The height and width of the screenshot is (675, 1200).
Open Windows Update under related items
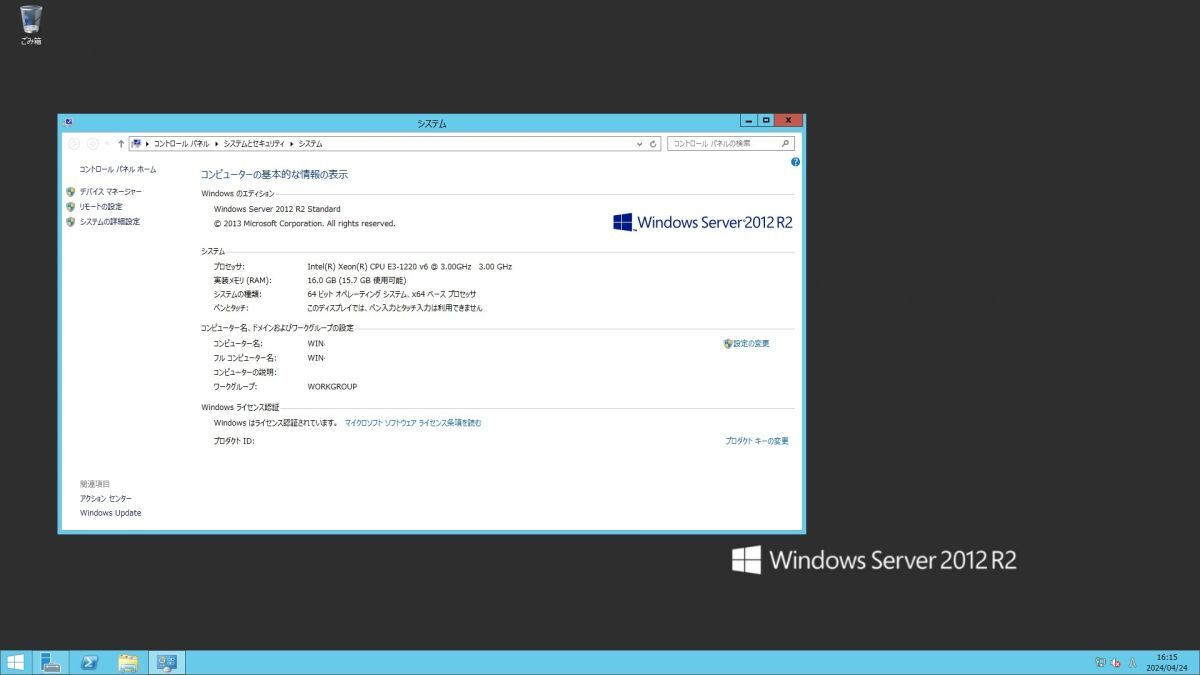[x=111, y=513]
